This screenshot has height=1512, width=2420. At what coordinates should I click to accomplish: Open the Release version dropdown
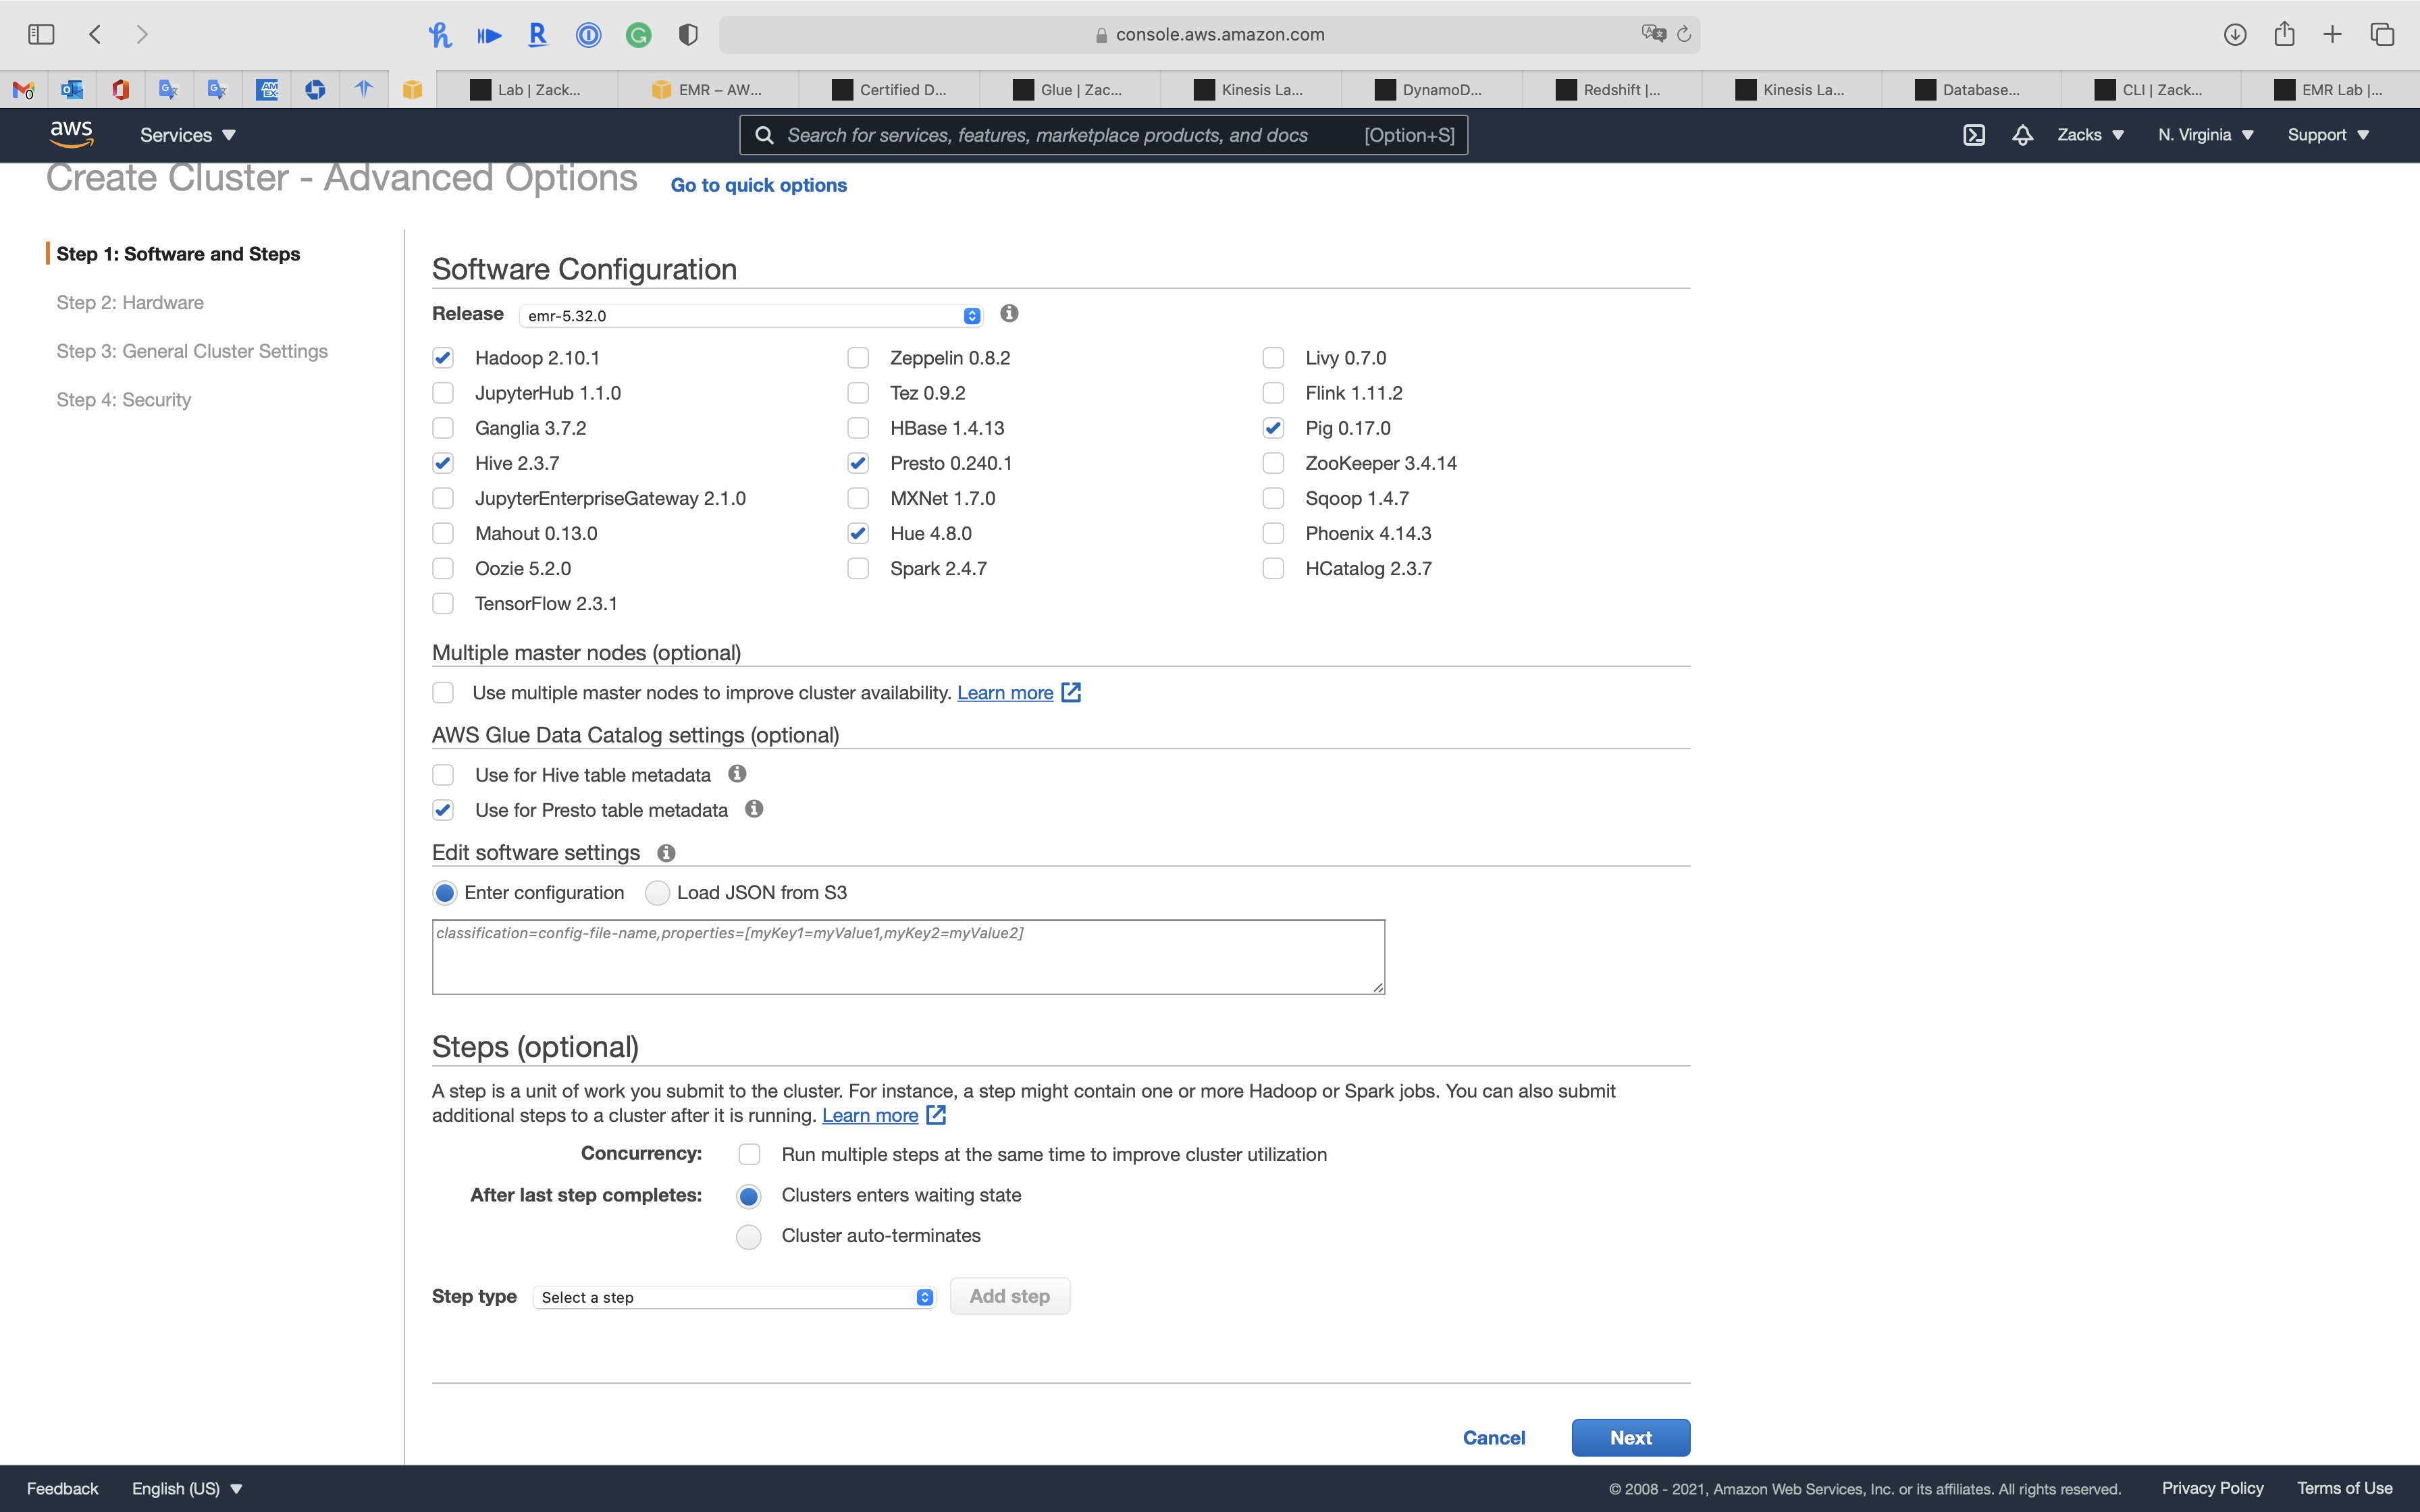tap(751, 316)
